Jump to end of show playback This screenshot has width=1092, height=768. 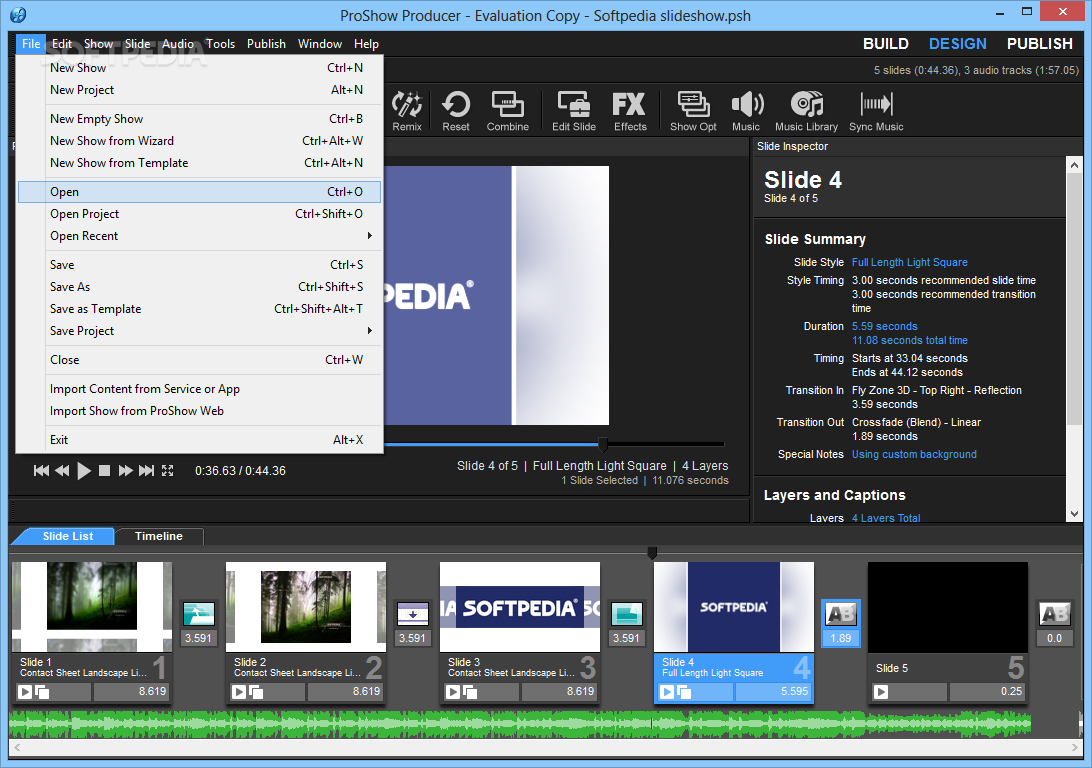coord(146,471)
